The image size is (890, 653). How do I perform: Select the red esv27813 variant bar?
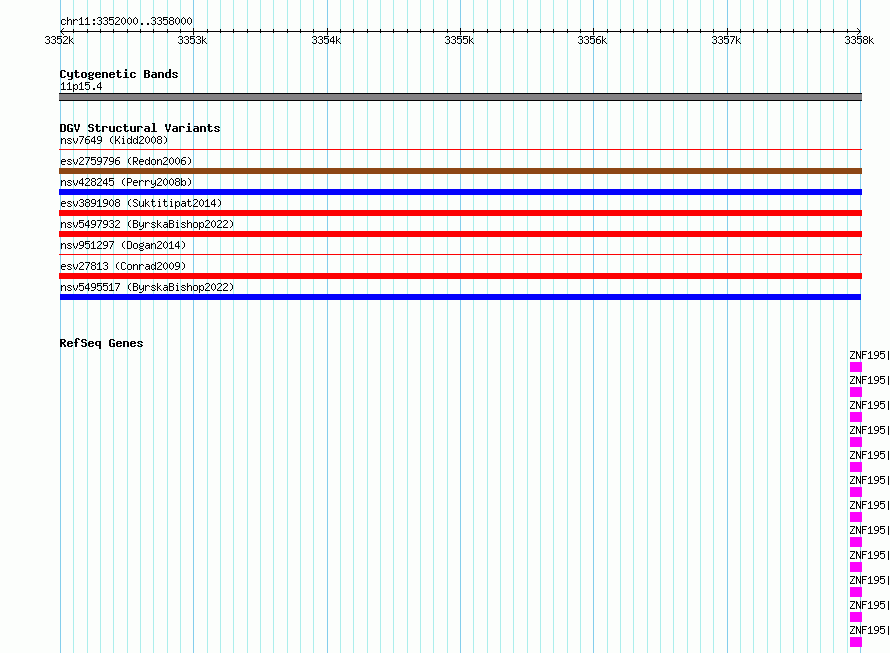click(460, 276)
